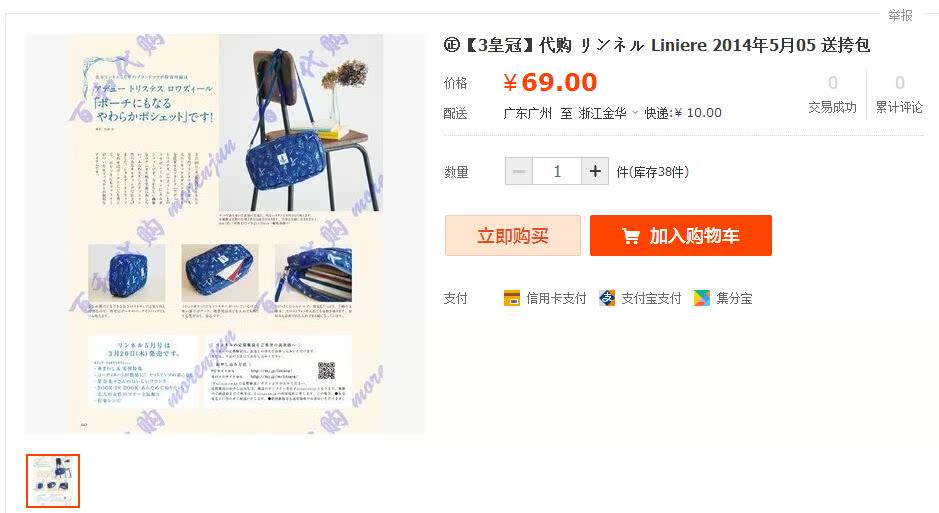Click the quantity input field showing 1
The width and height of the screenshot is (939, 513).
point(557,172)
